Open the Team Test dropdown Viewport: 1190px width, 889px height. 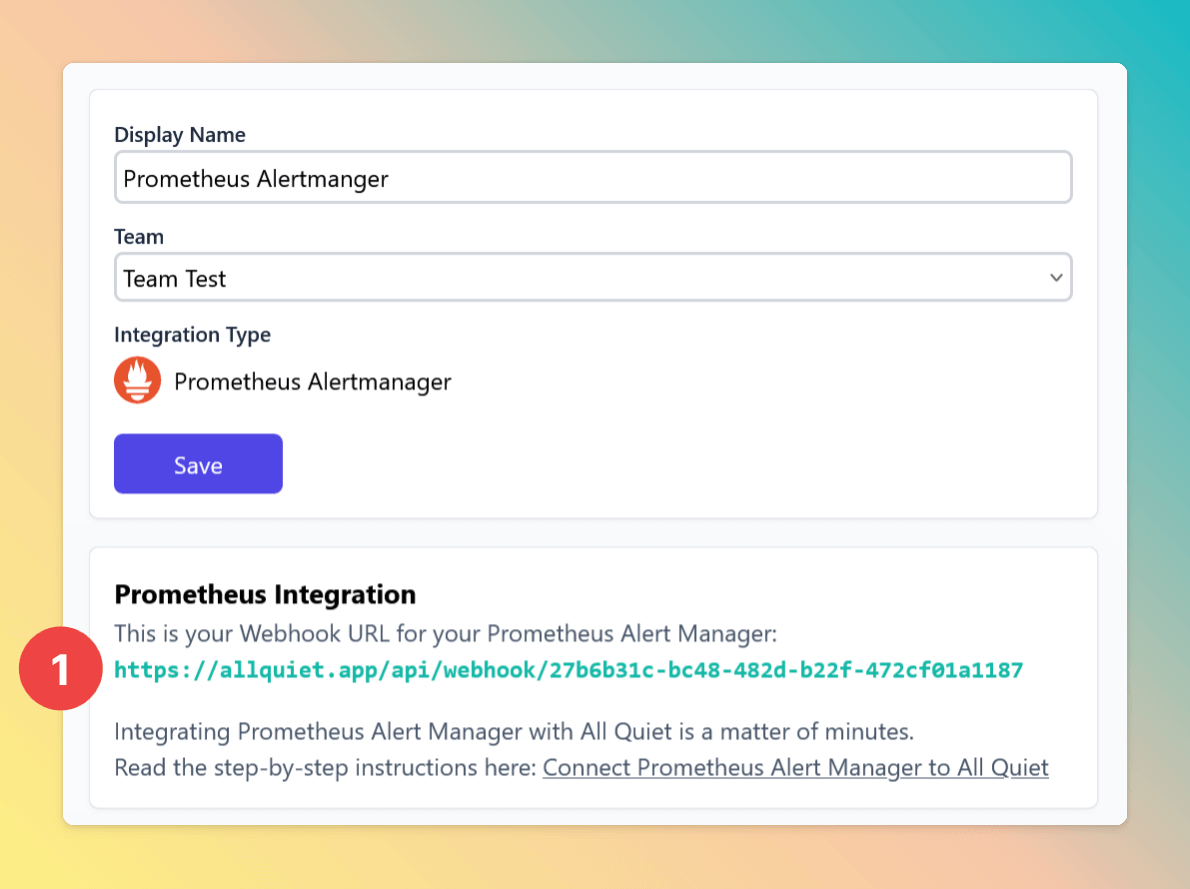[x=593, y=278]
